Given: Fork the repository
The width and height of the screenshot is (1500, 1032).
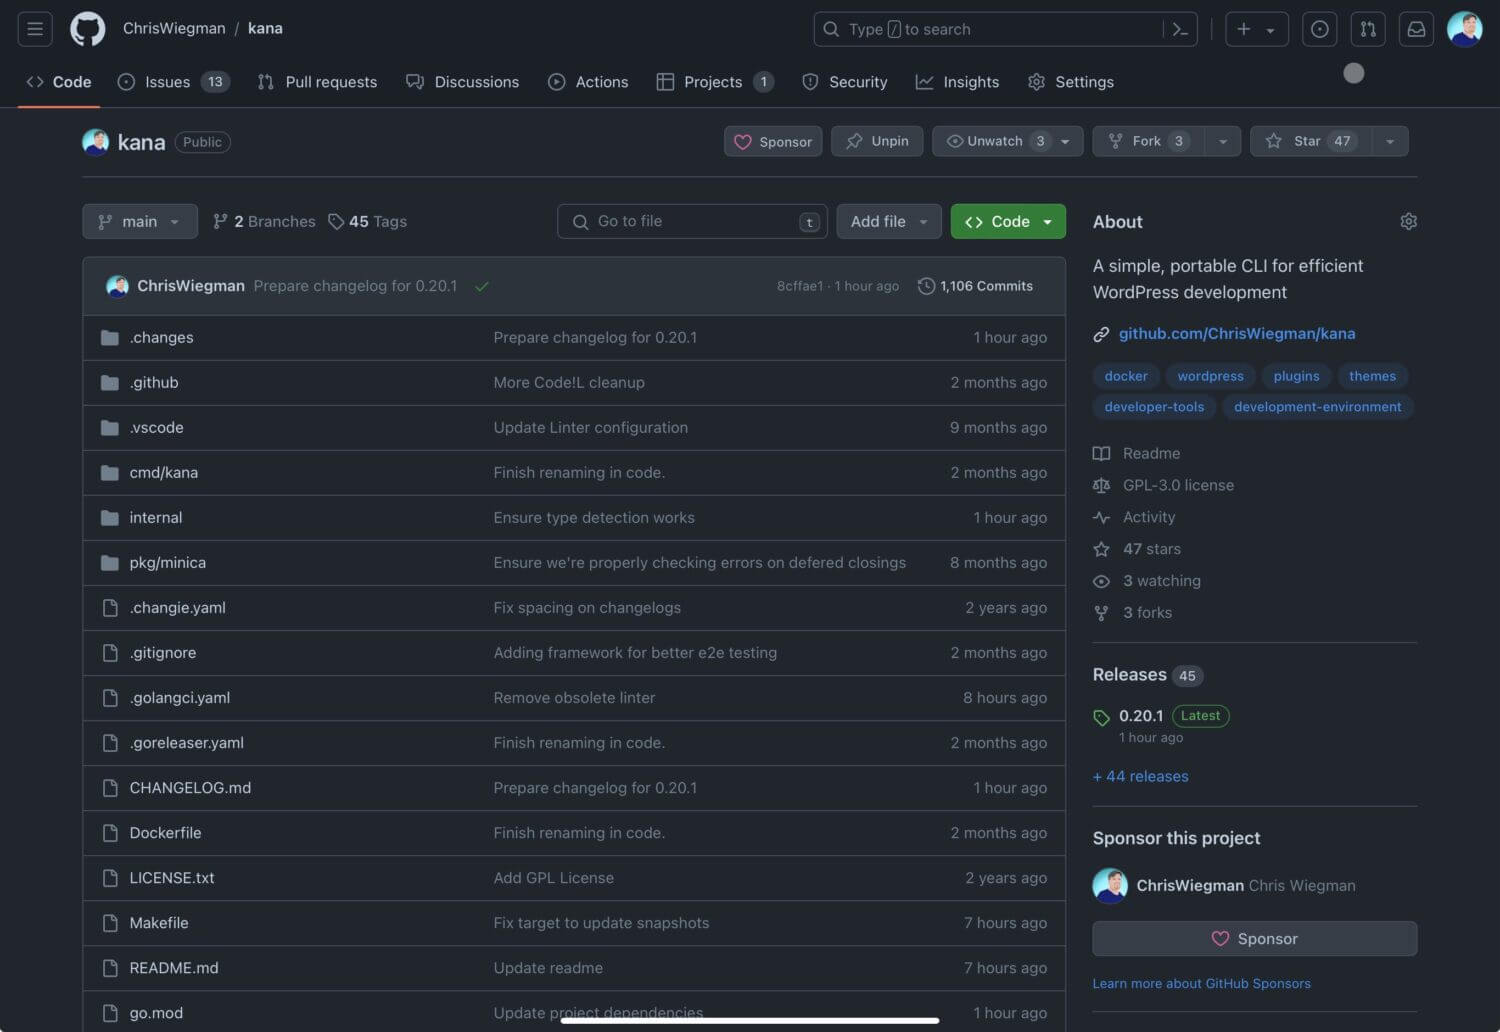Looking at the screenshot, I should click(x=1148, y=141).
